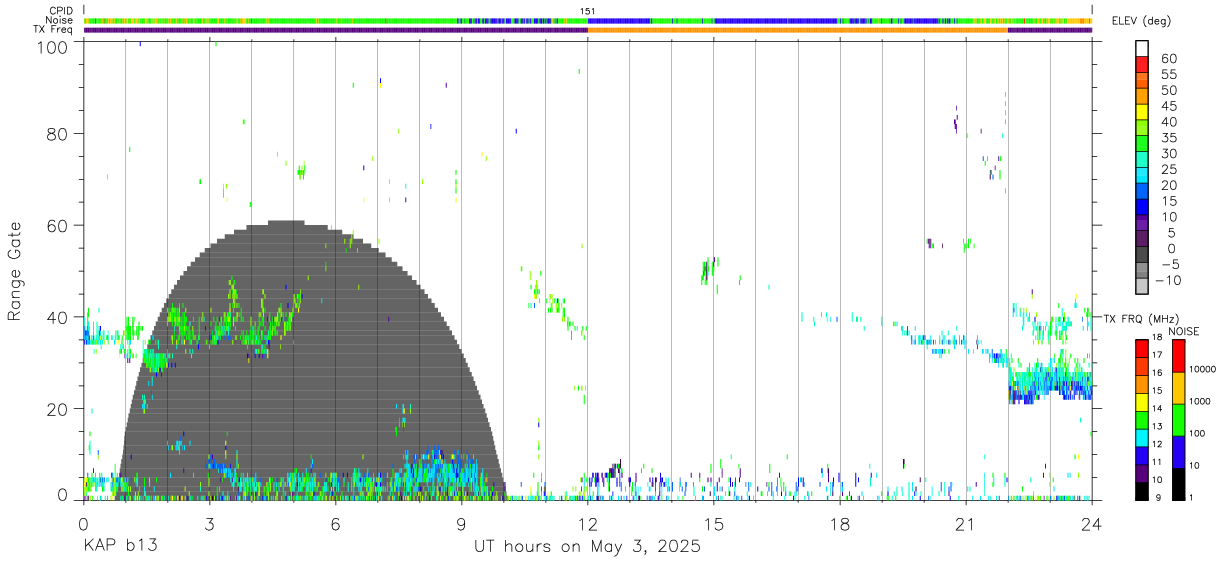The width and height of the screenshot is (1228, 567).
Task: Click the ELEV scale value '60'
Action: coord(1168,59)
